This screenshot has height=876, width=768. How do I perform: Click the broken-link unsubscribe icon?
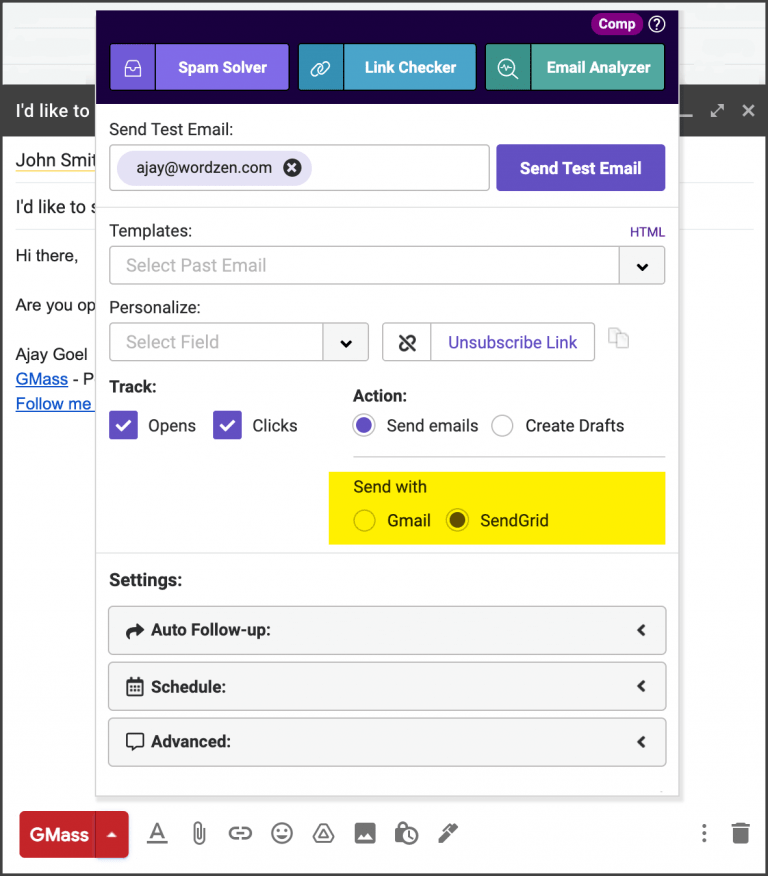click(407, 342)
